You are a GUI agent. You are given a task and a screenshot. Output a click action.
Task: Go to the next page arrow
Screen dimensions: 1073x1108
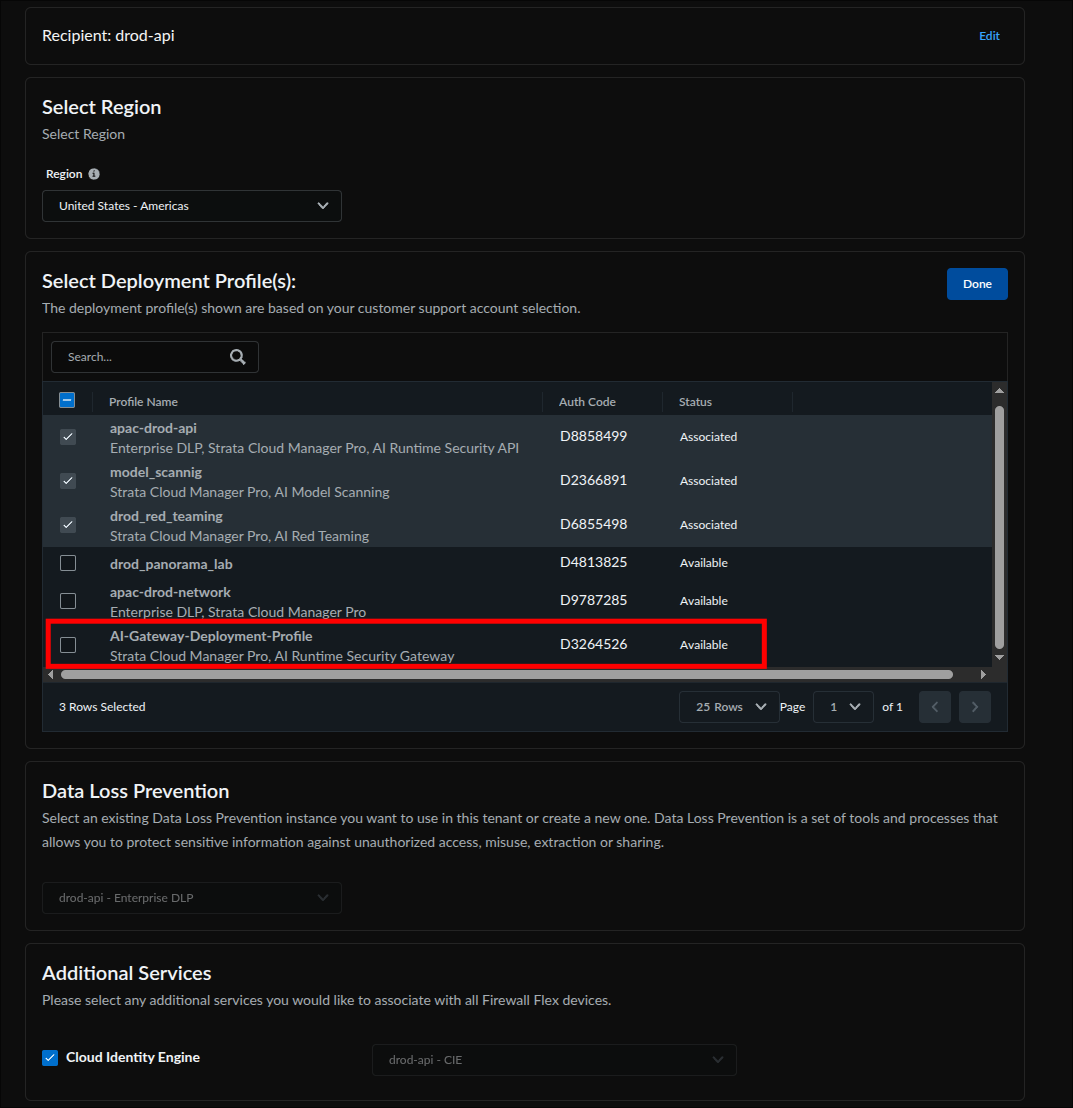pyautogui.click(x=975, y=707)
